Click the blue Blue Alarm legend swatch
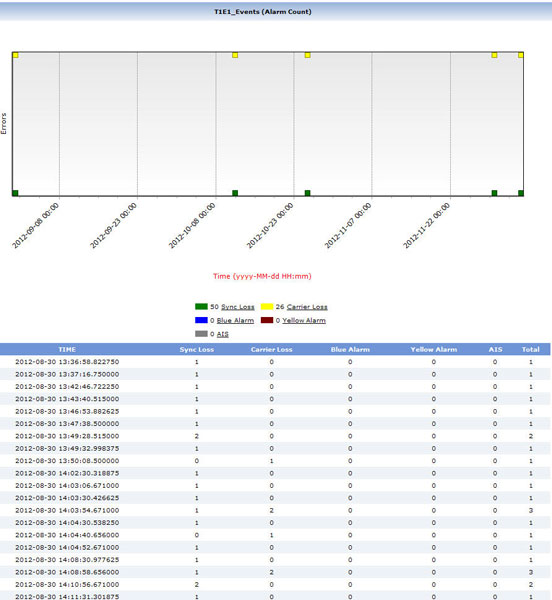Screen dimensions: 552x600 click(201, 320)
